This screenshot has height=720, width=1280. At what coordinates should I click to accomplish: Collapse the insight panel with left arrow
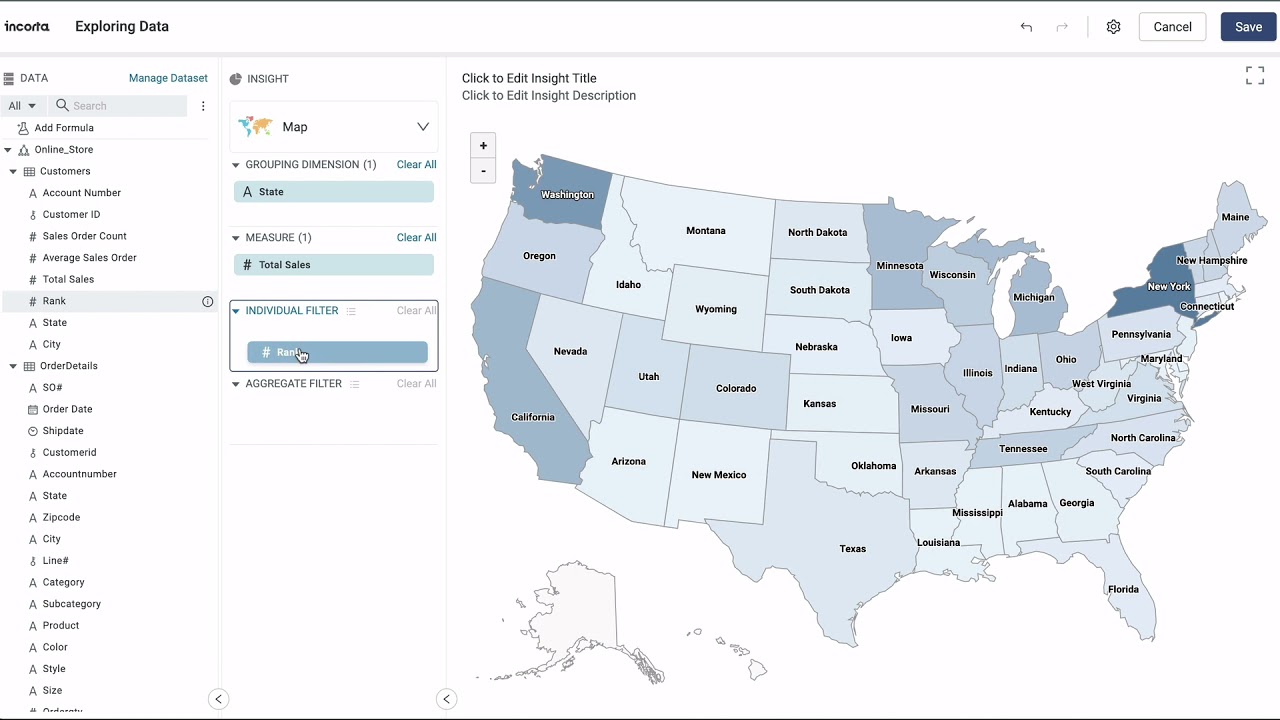[x=447, y=699]
